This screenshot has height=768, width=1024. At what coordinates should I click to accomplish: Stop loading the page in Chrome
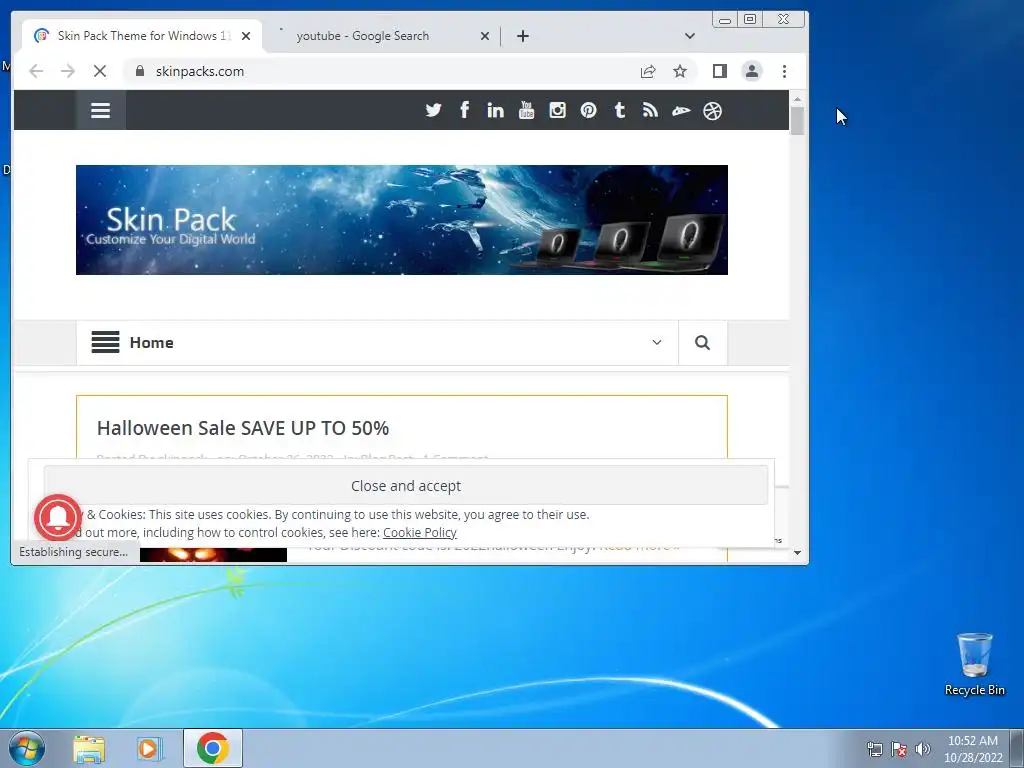tap(100, 71)
